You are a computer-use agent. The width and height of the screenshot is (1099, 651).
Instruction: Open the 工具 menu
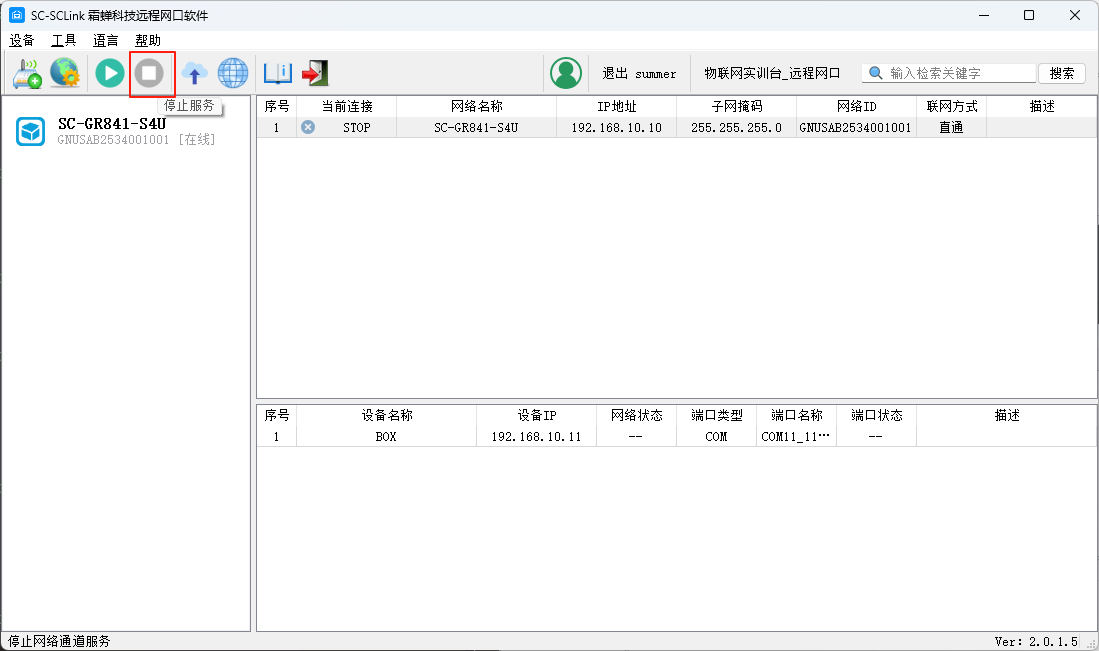pyautogui.click(x=64, y=41)
